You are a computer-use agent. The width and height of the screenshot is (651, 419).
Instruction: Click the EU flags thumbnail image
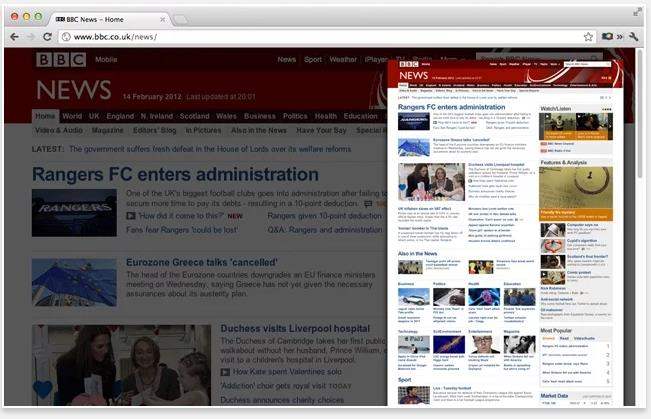[74, 282]
